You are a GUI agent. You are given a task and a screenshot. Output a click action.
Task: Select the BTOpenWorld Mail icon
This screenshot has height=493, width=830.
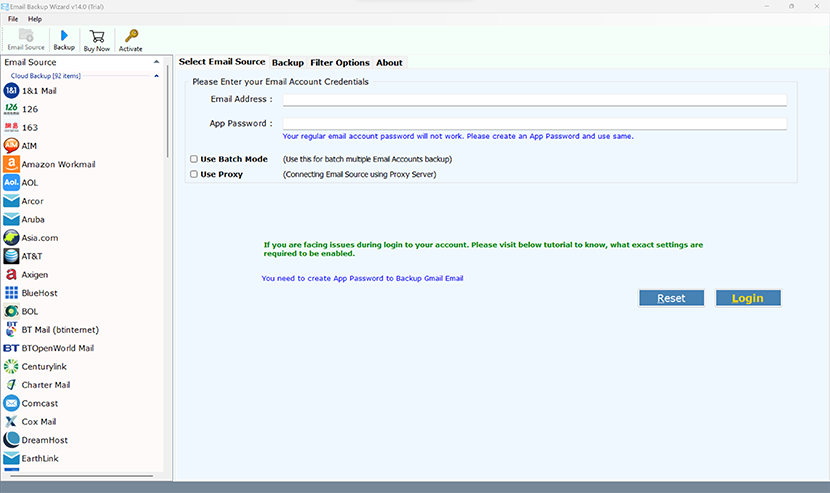pos(11,348)
